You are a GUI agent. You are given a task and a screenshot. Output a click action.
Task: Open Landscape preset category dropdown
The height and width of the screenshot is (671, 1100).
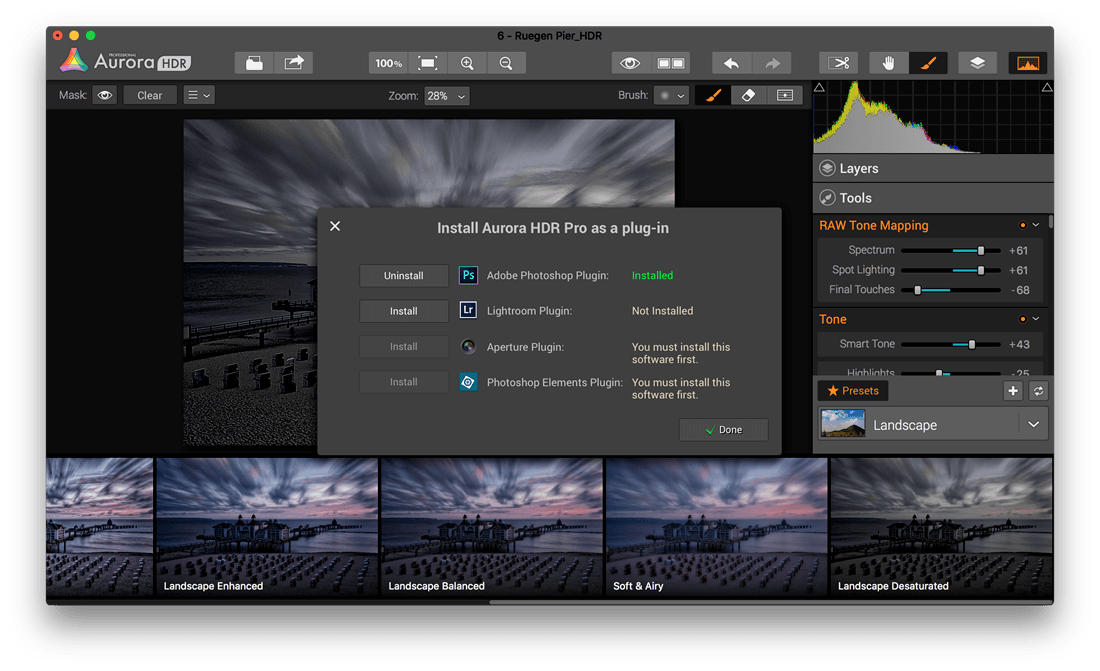tap(1033, 425)
